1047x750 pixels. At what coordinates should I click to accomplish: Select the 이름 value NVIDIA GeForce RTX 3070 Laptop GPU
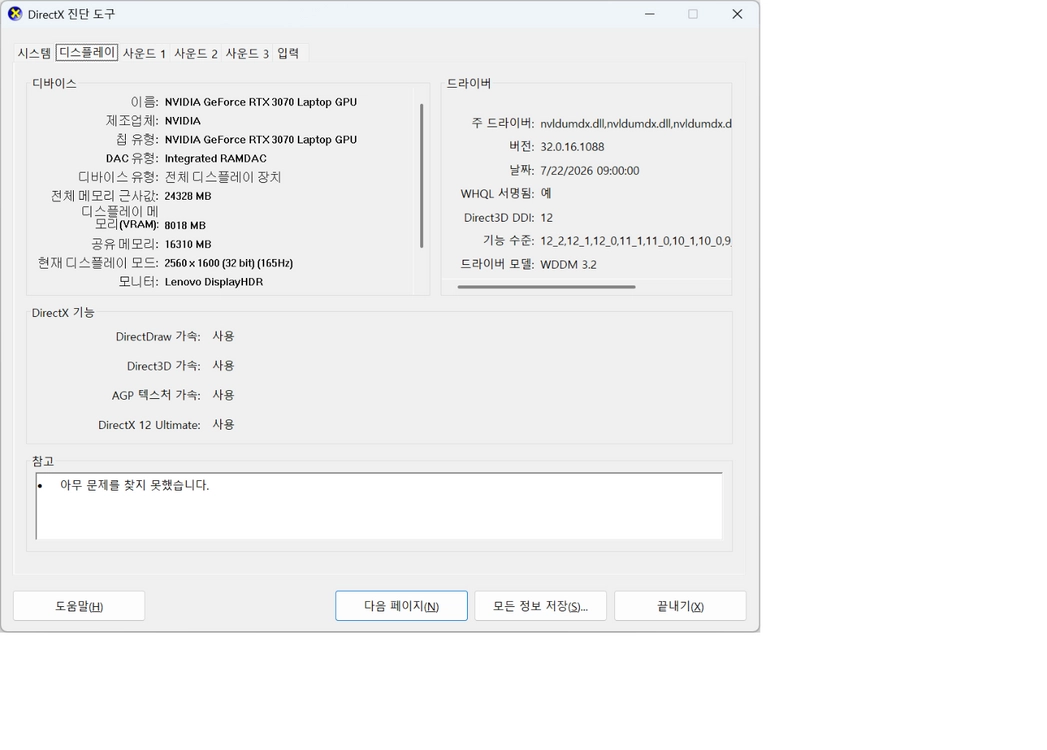(x=260, y=102)
